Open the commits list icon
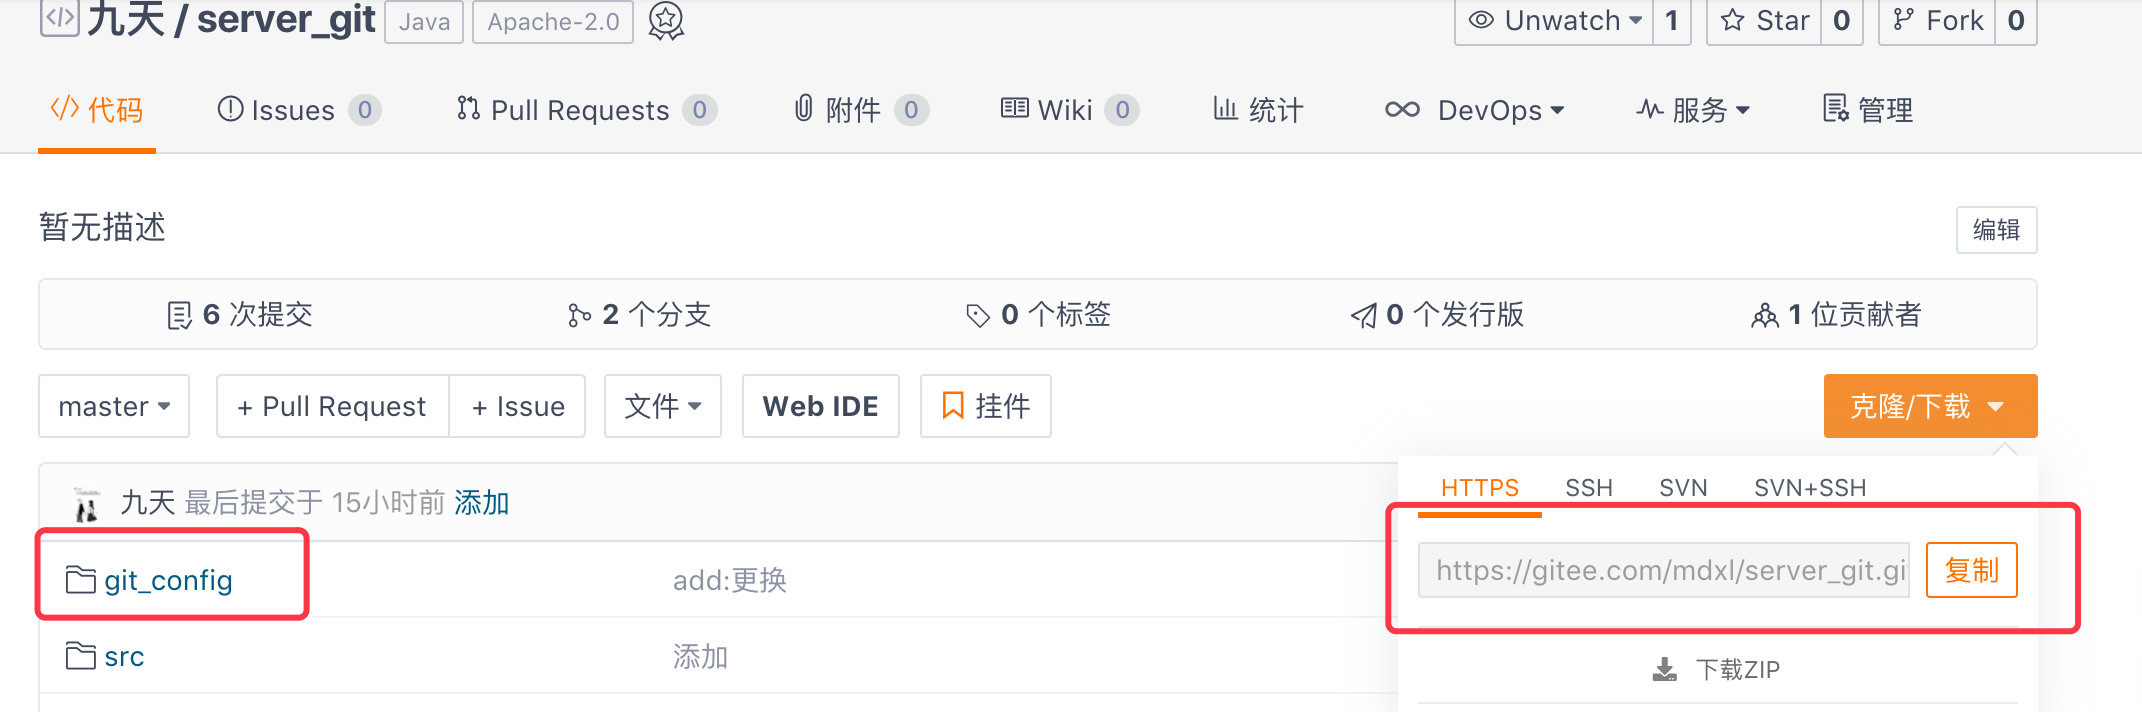The image size is (2142, 712). click(179, 316)
